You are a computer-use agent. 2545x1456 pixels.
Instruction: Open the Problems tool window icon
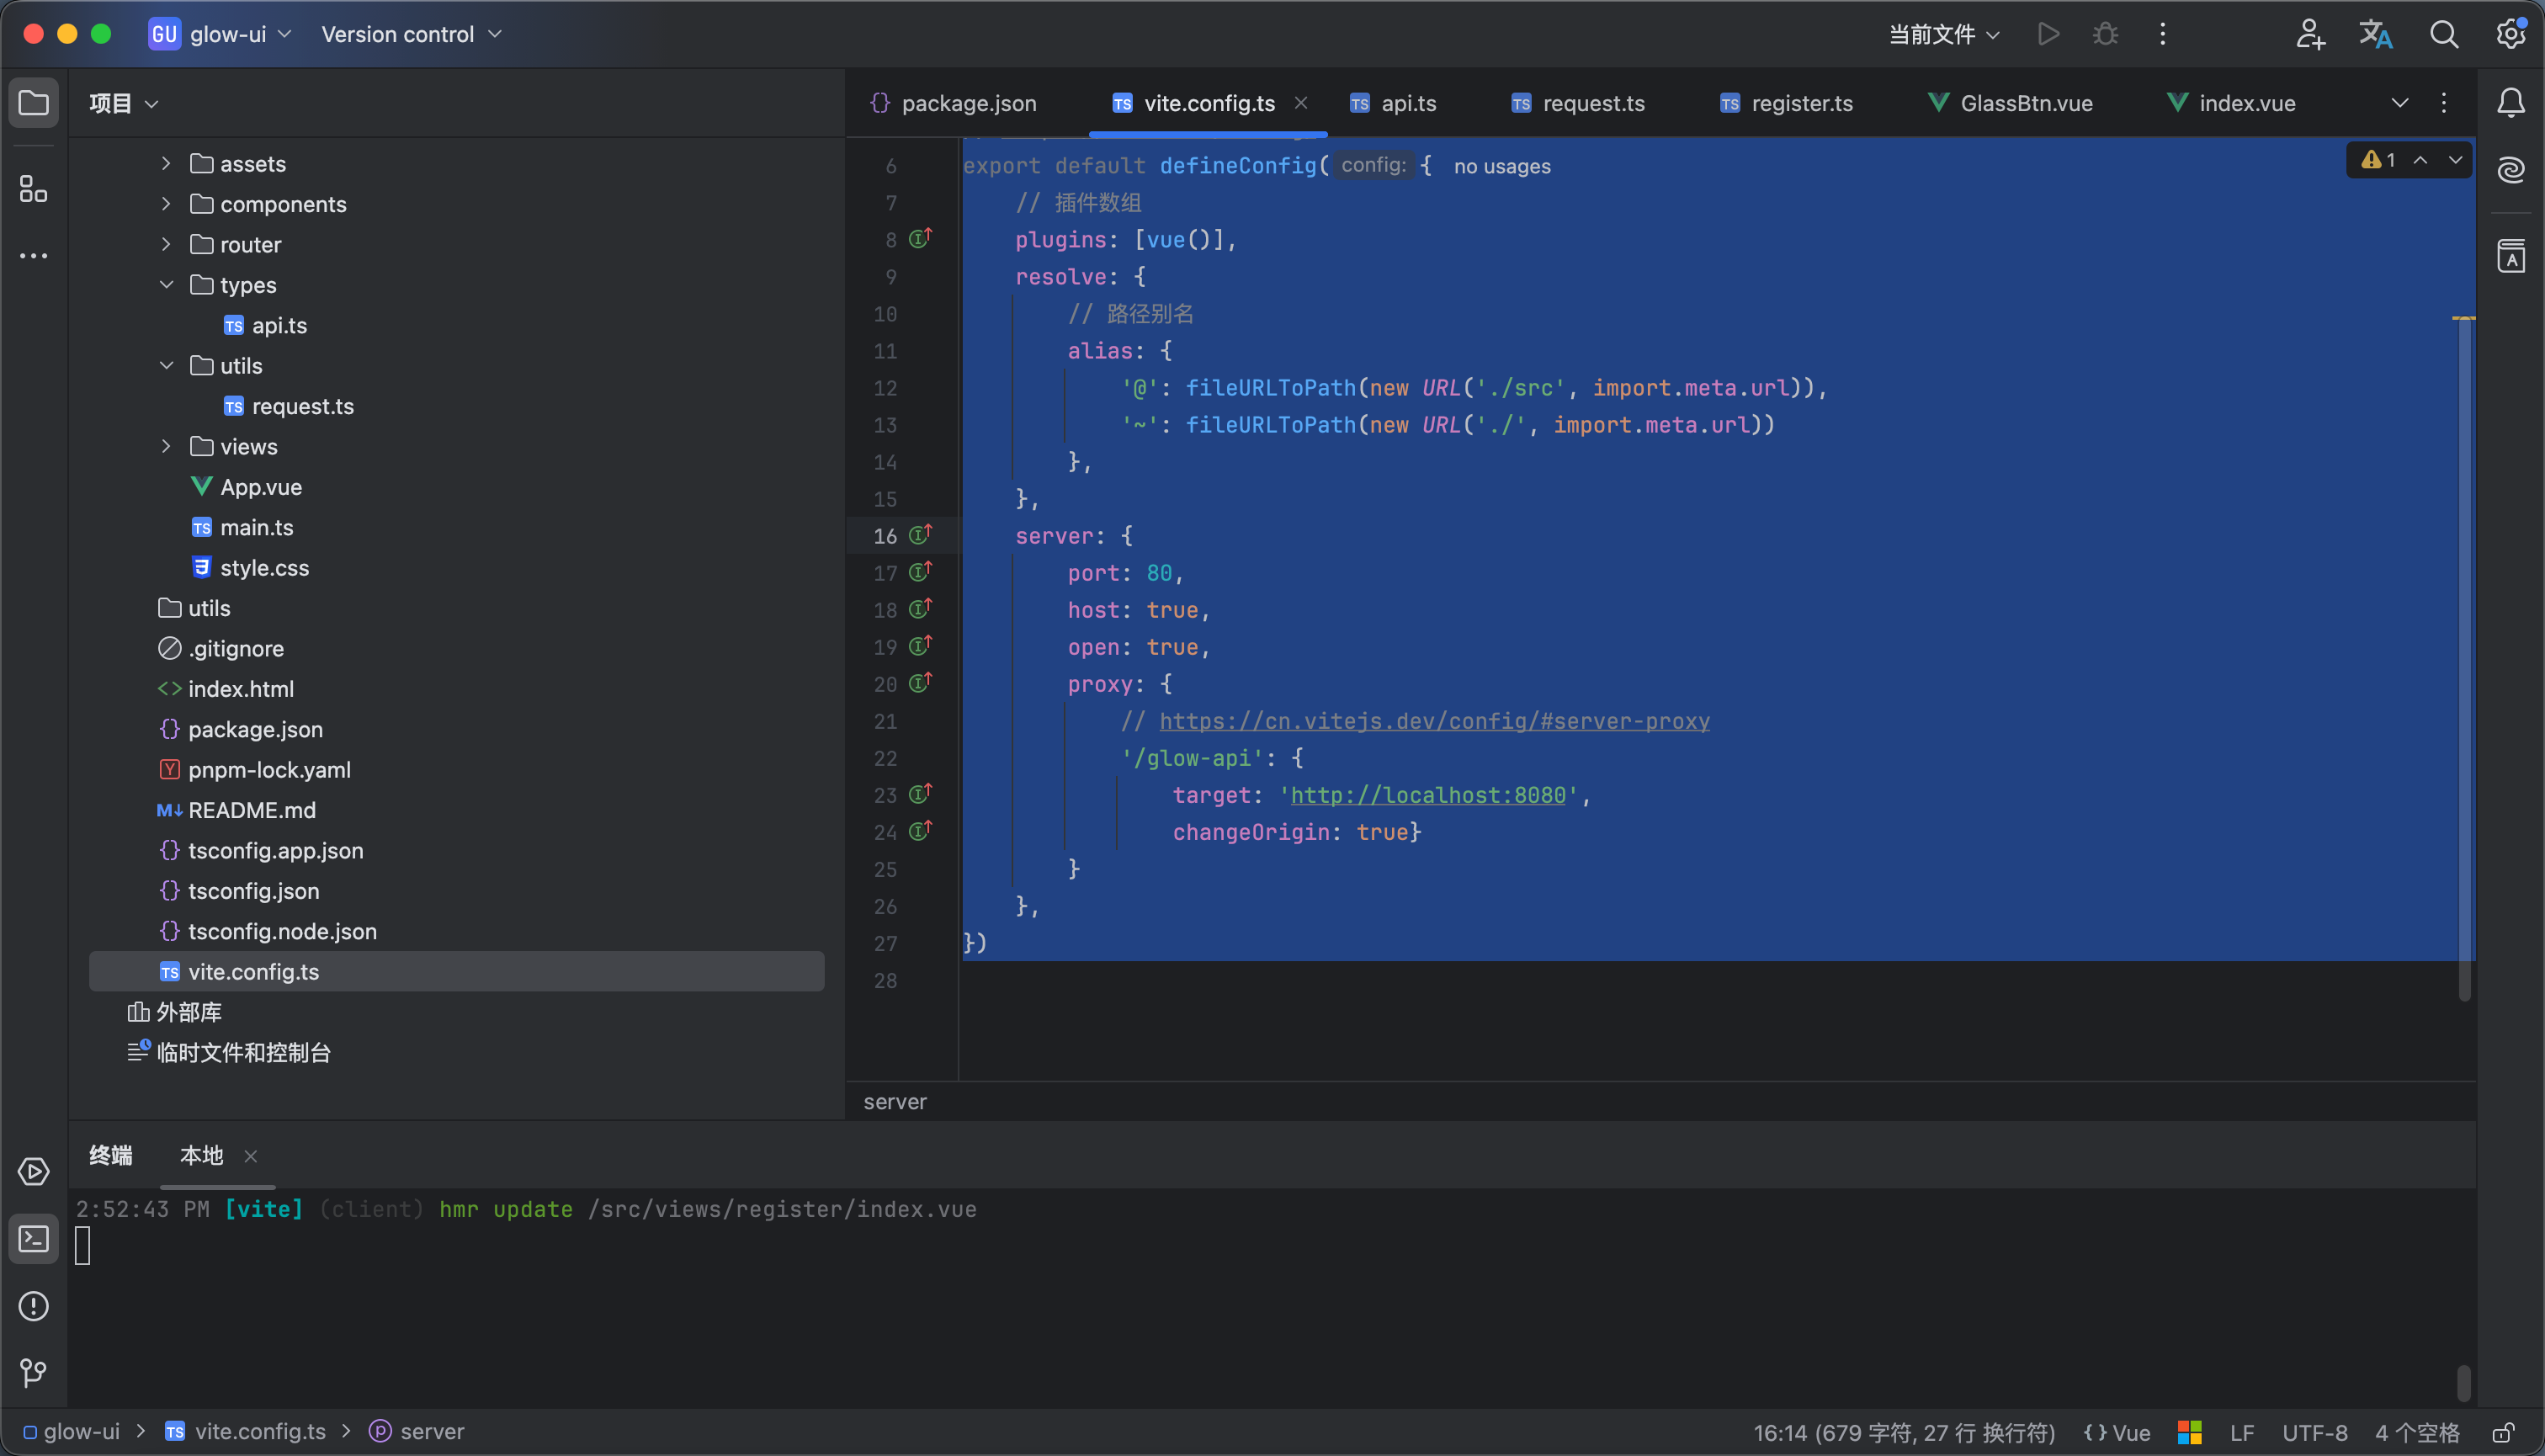click(x=33, y=1306)
